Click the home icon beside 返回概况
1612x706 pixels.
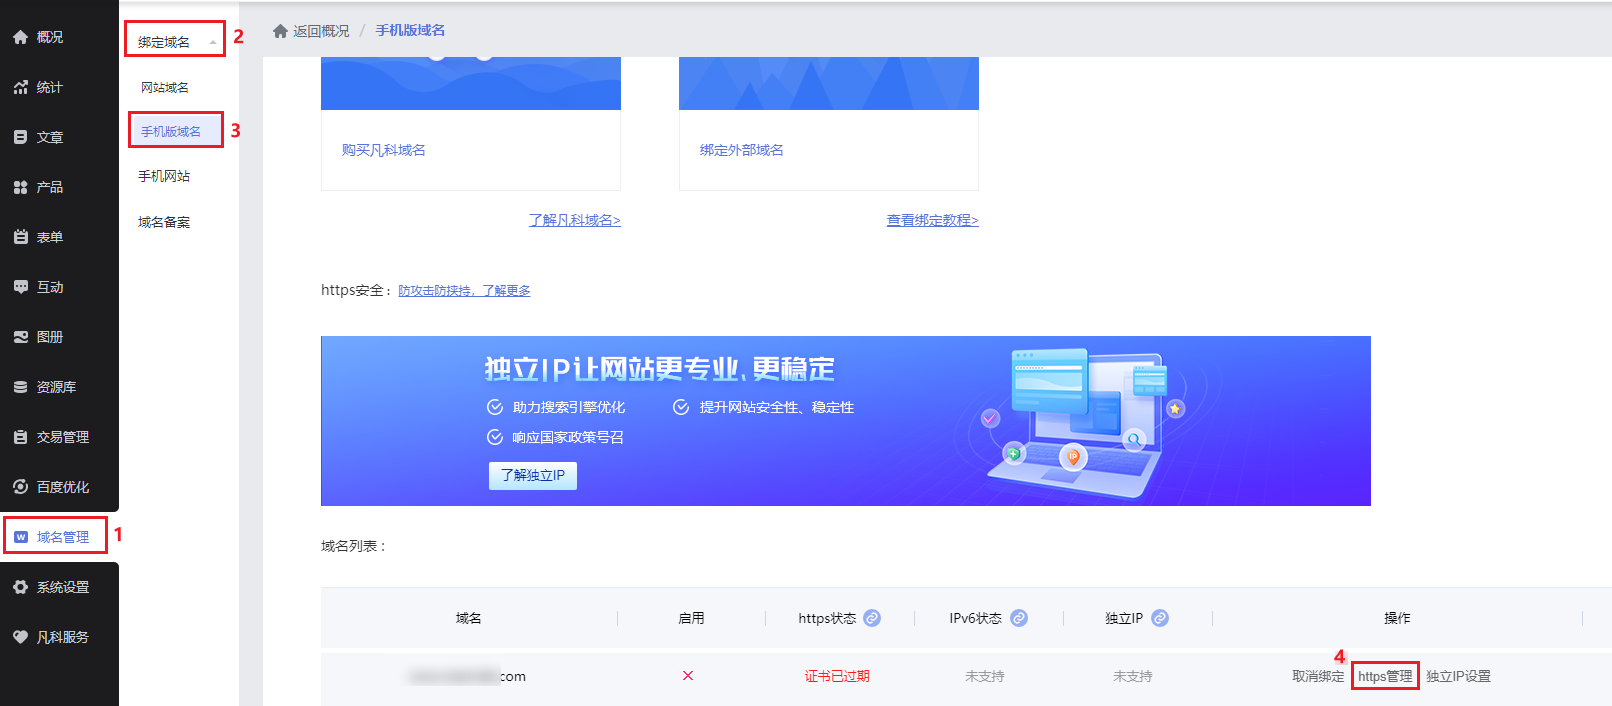[280, 31]
